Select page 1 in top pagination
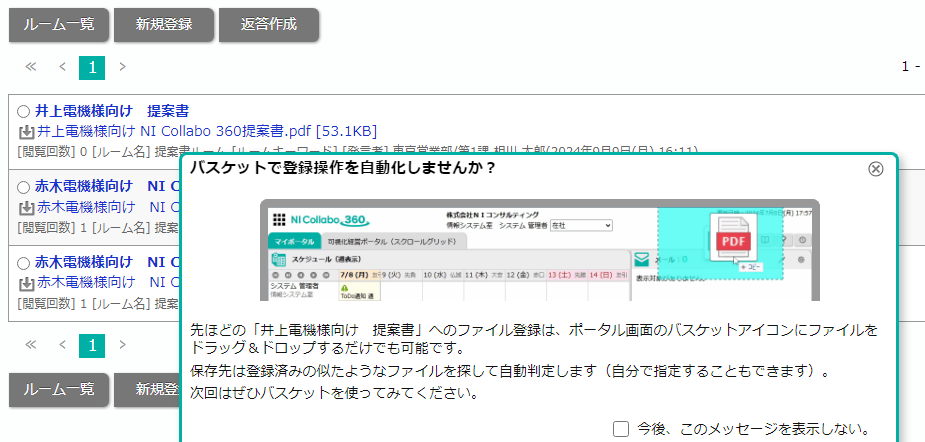Viewport: 925px width, 442px height. [92, 68]
